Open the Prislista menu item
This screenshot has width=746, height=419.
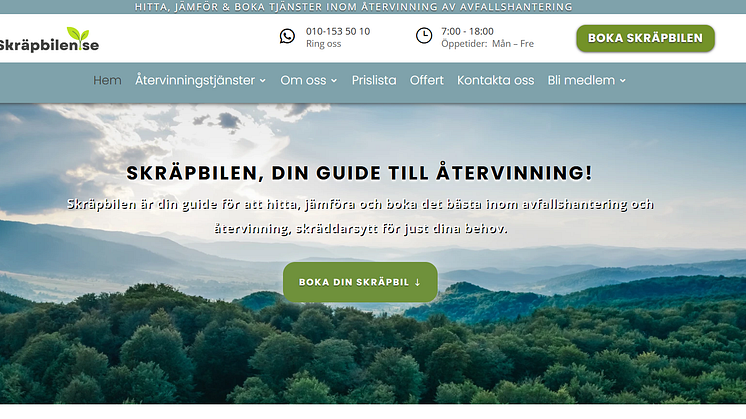point(374,80)
